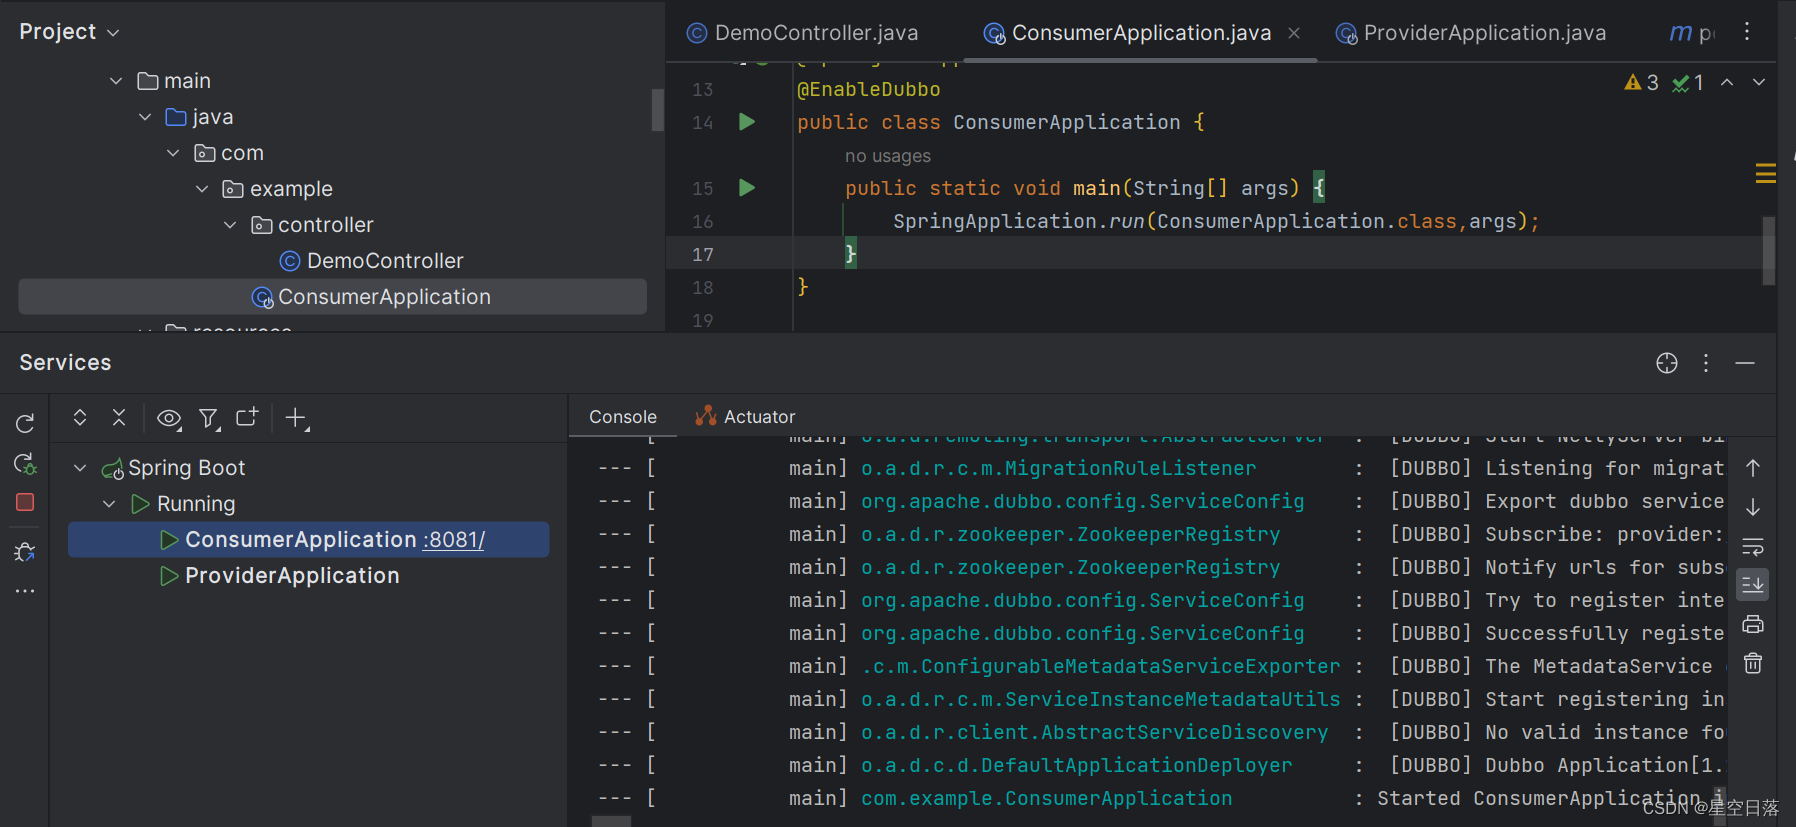Open the :8081/ link for ConsumerApplication
This screenshot has height=827, width=1796.
[453, 540]
